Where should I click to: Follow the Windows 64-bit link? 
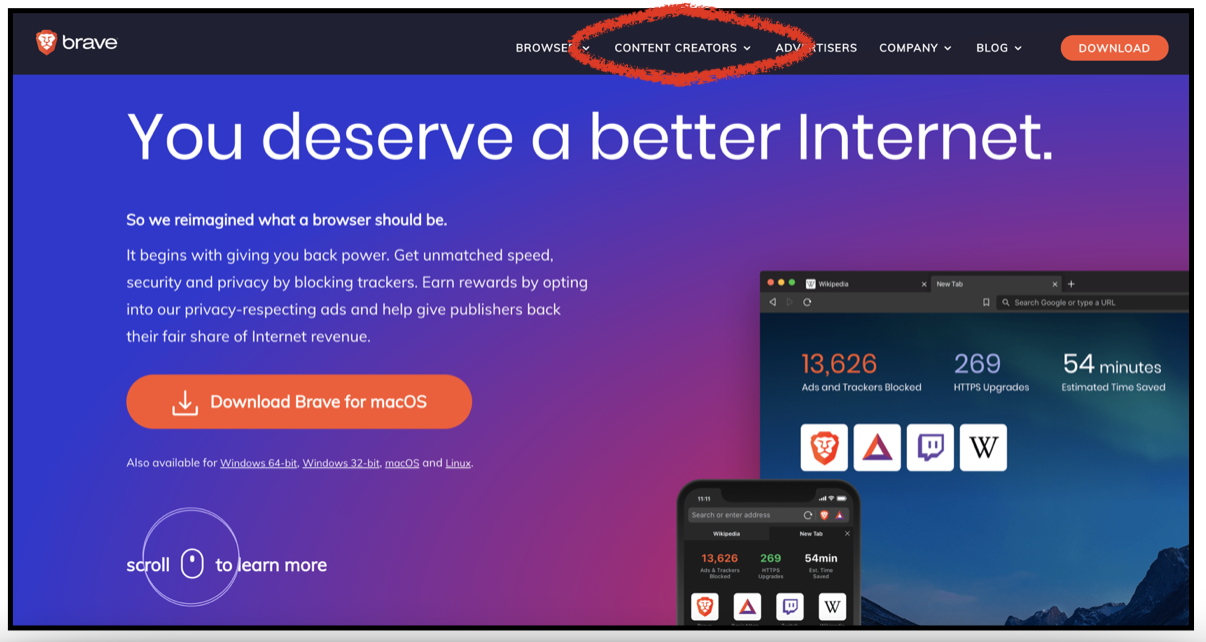(258, 463)
